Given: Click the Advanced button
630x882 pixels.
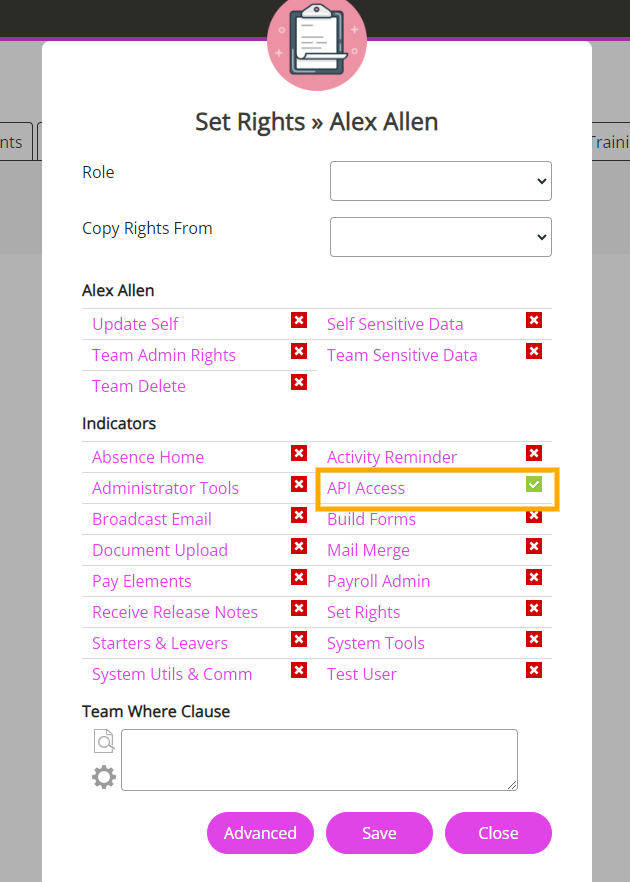Looking at the screenshot, I should point(260,833).
